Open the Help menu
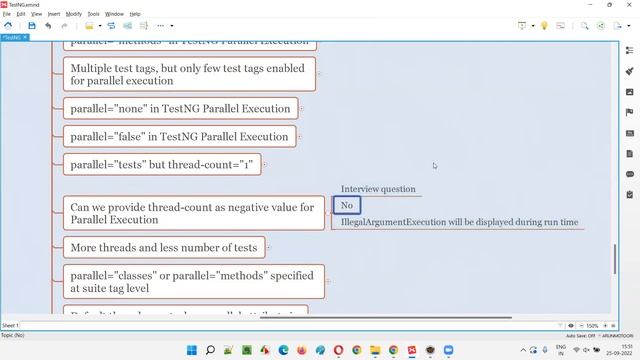Viewport: 640px width, 360px height. 135,14
